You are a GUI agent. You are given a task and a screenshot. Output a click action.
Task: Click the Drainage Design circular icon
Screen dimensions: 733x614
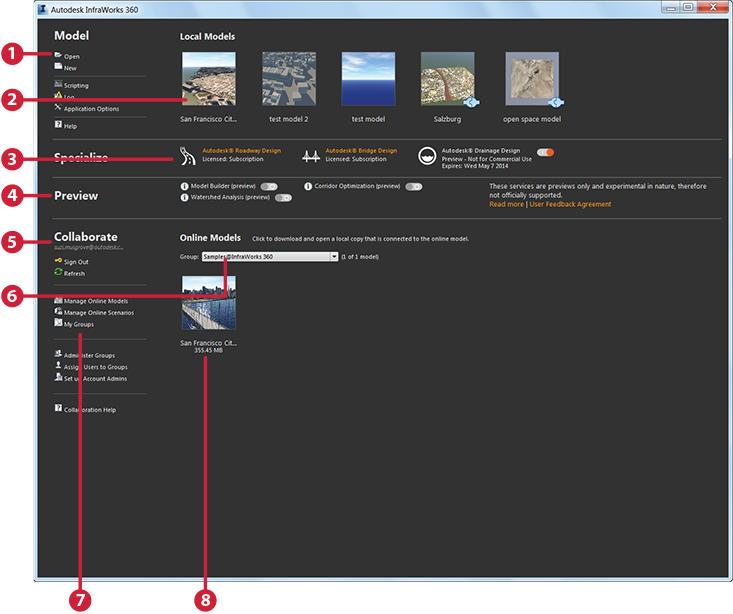[427, 156]
